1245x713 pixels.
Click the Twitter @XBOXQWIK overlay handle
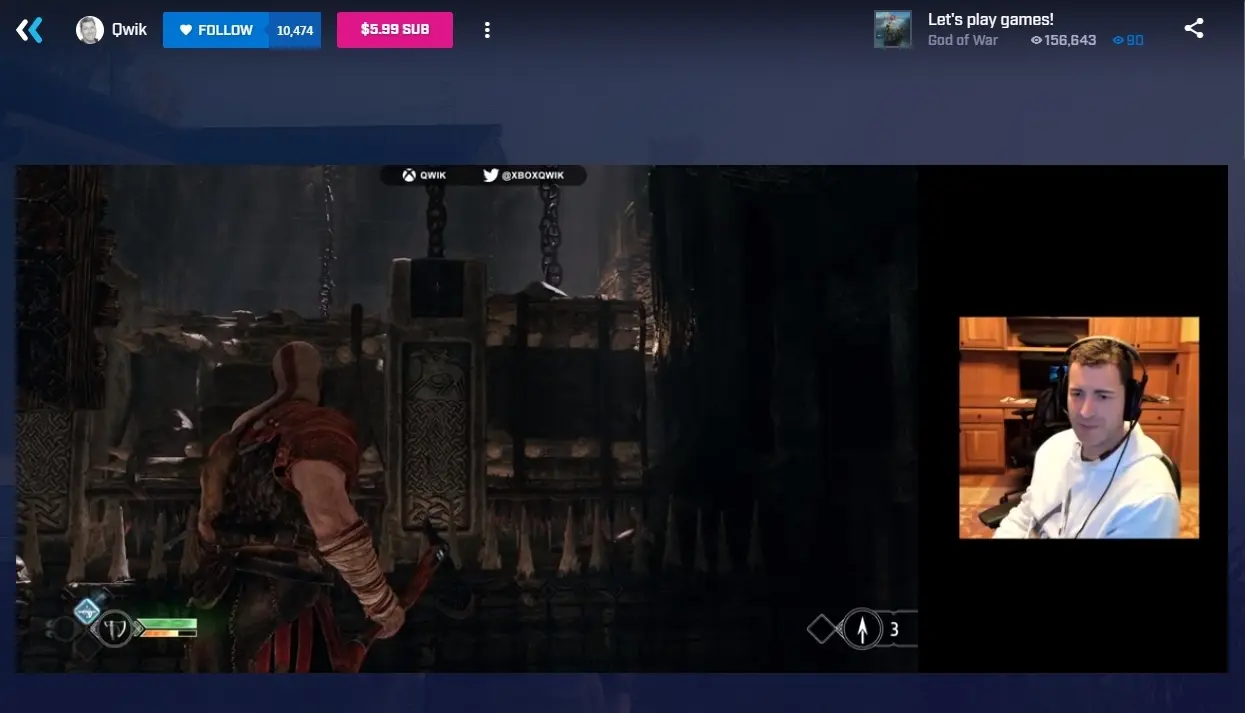pyautogui.click(x=524, y=175)
